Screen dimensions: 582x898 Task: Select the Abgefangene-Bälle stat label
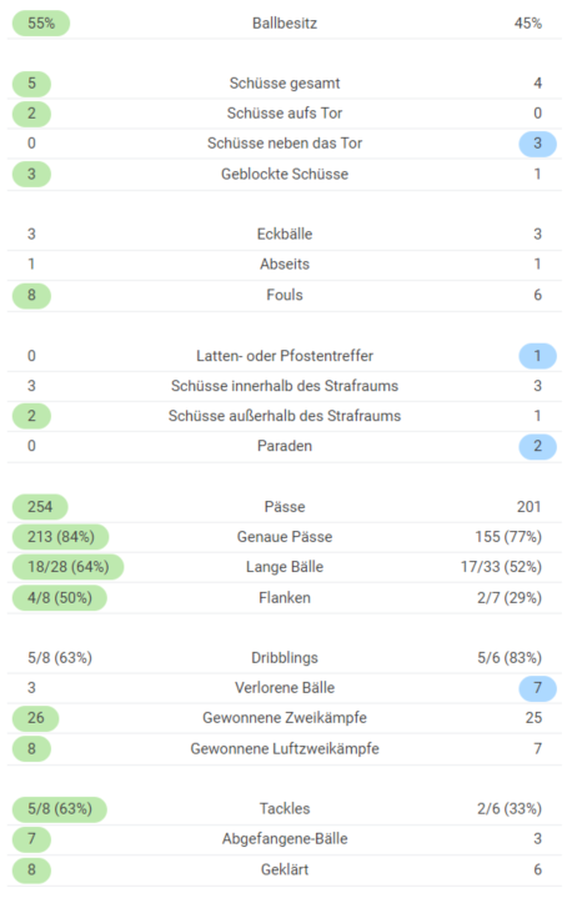pos(285,839)
